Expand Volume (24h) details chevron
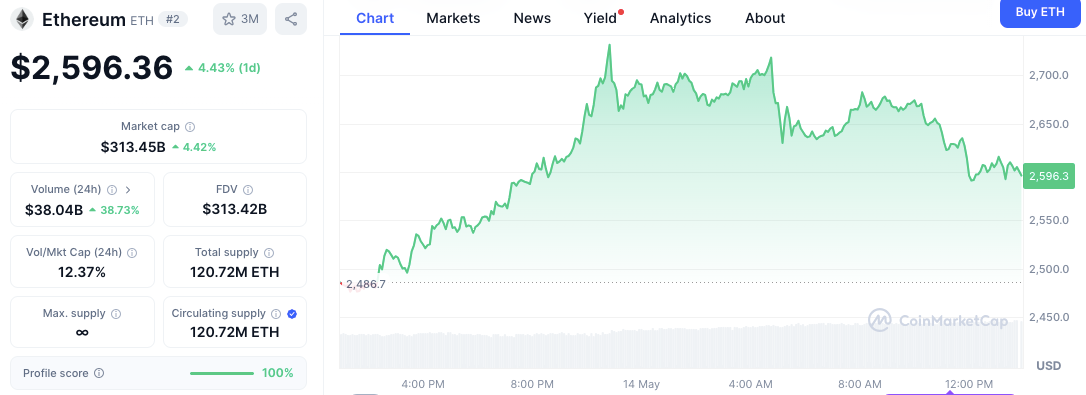1086x395 pixels. click(x=128, y=189)
